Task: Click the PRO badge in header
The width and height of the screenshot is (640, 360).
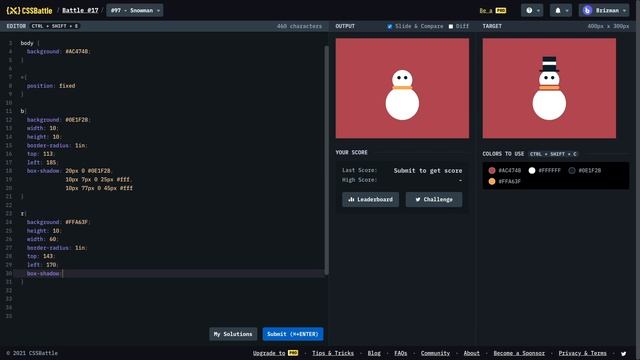Action: [x=501, y=11]
